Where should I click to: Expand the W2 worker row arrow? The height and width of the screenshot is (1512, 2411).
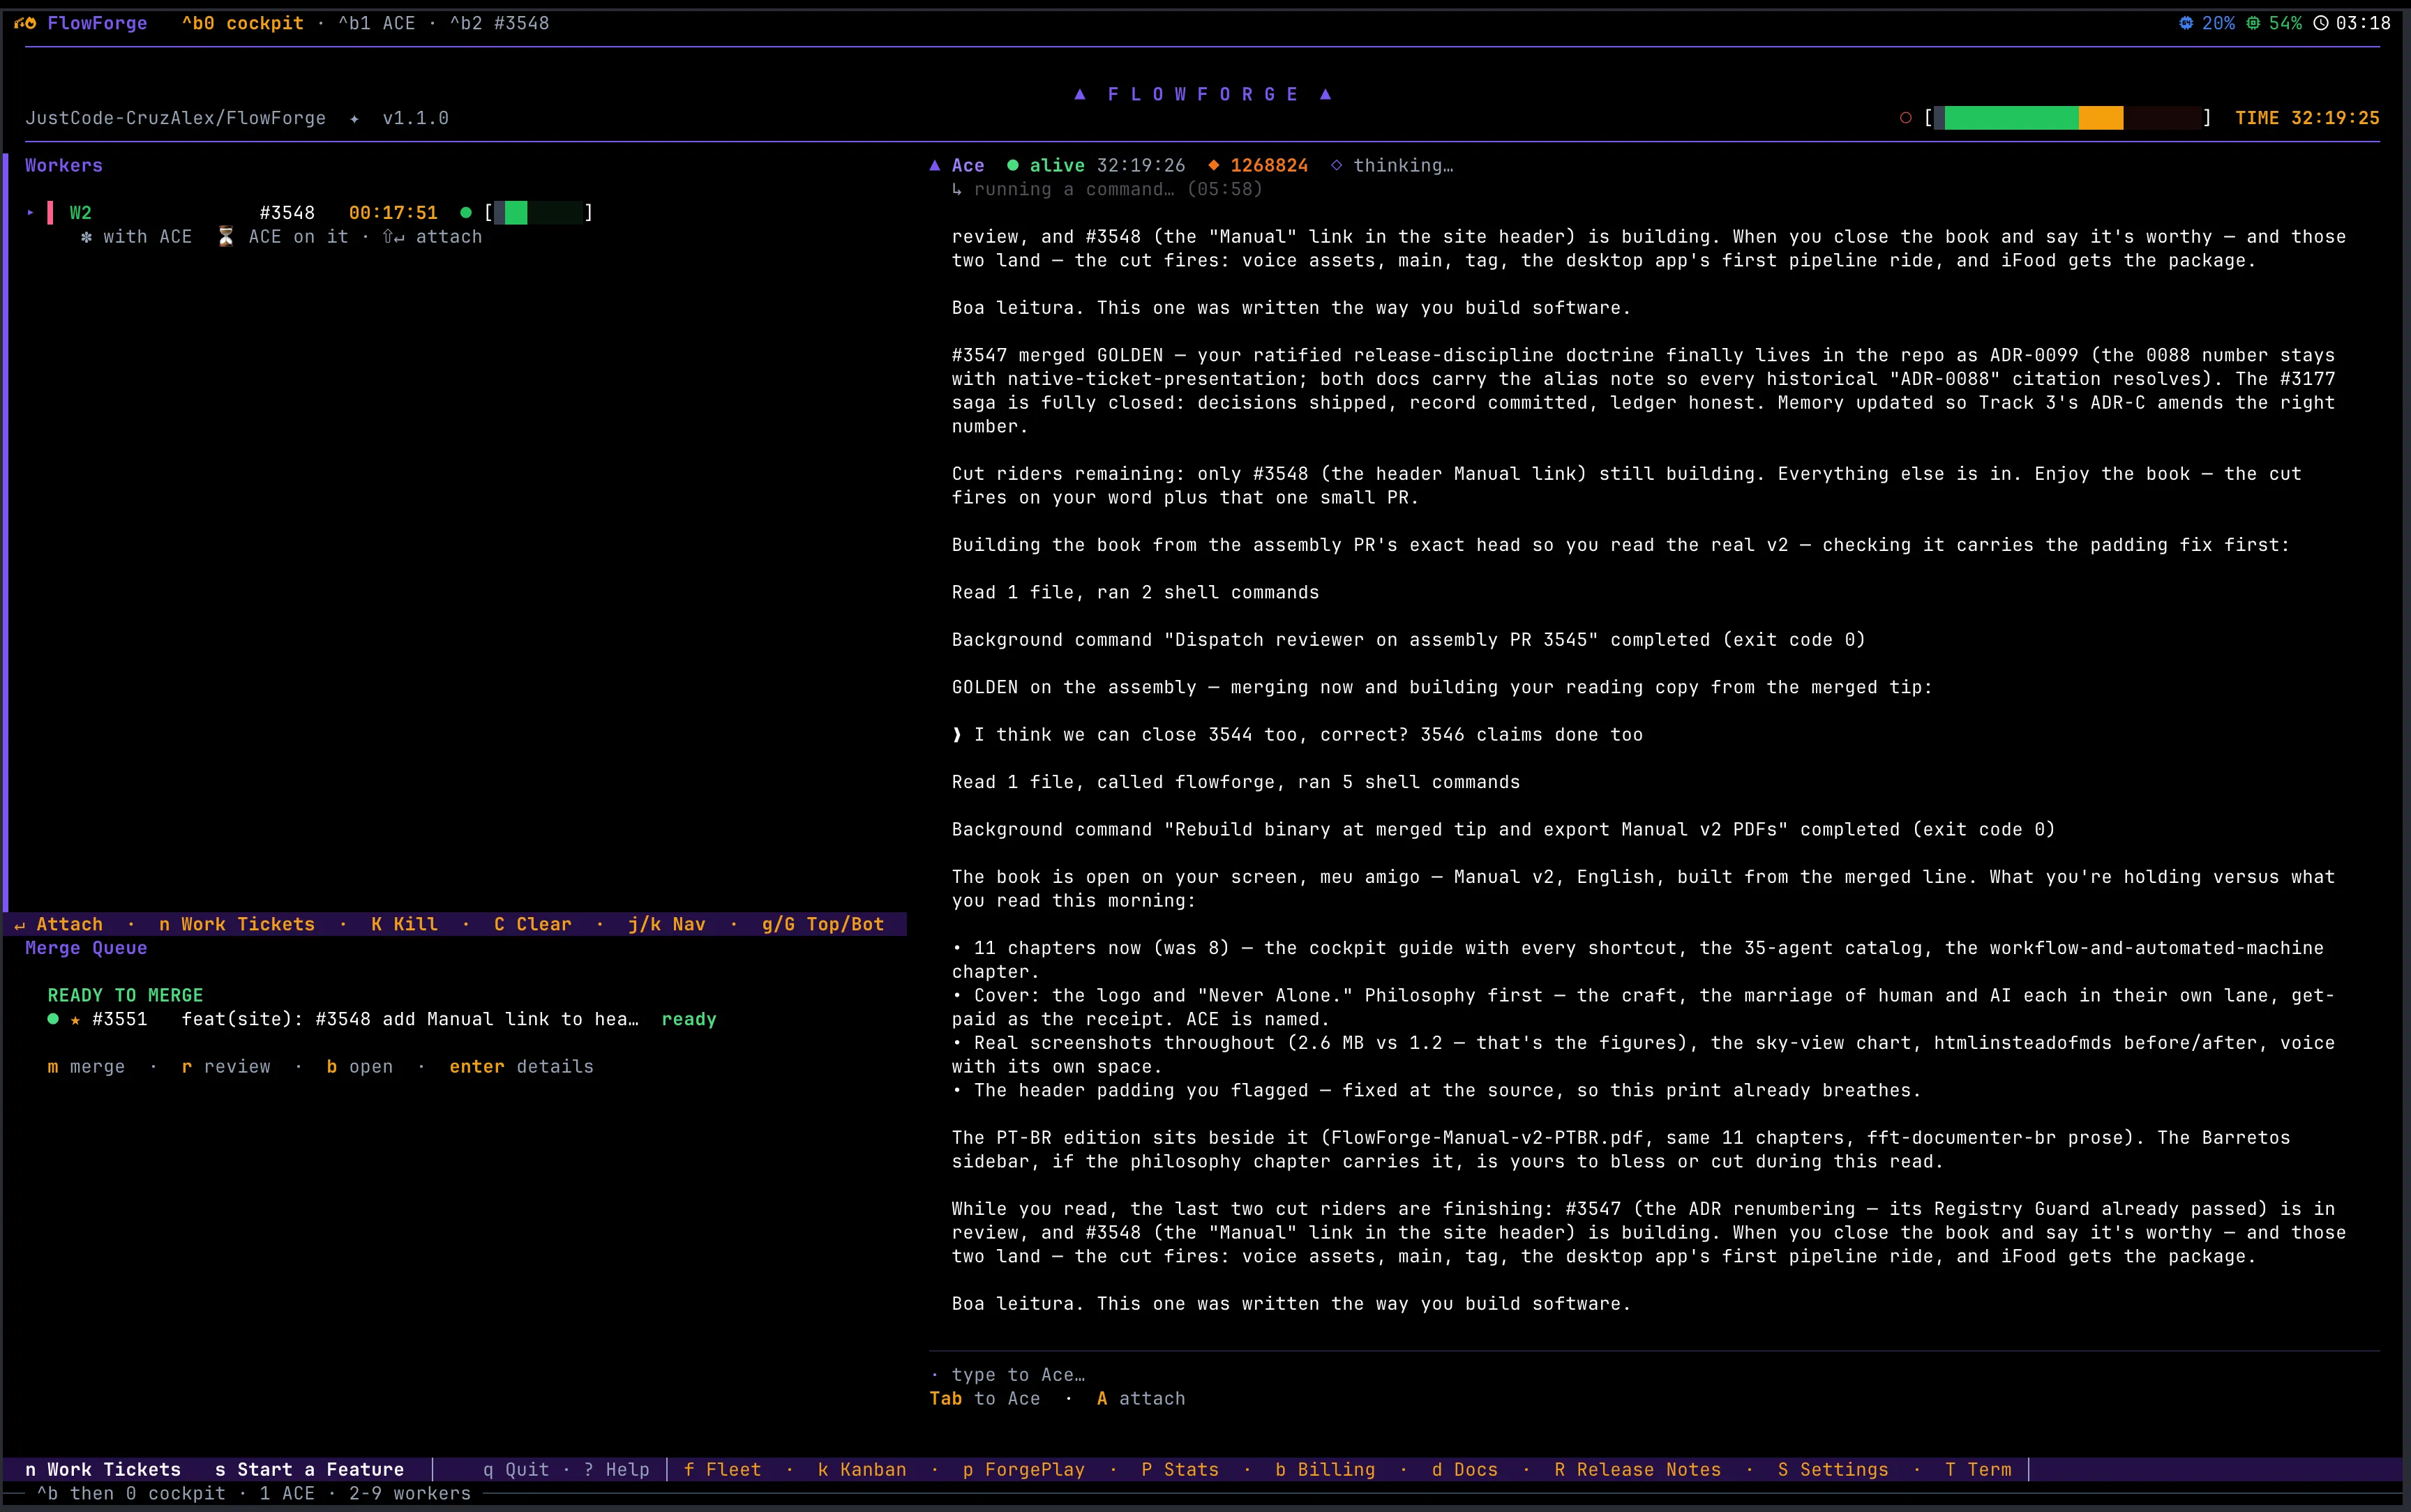coord(31,213)
